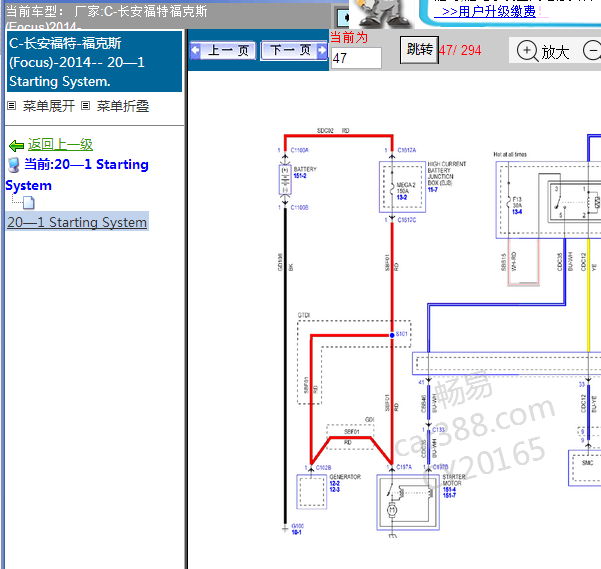Click the C197A connector label
Screen dimensions: 601x569
(x=404, y=467)
